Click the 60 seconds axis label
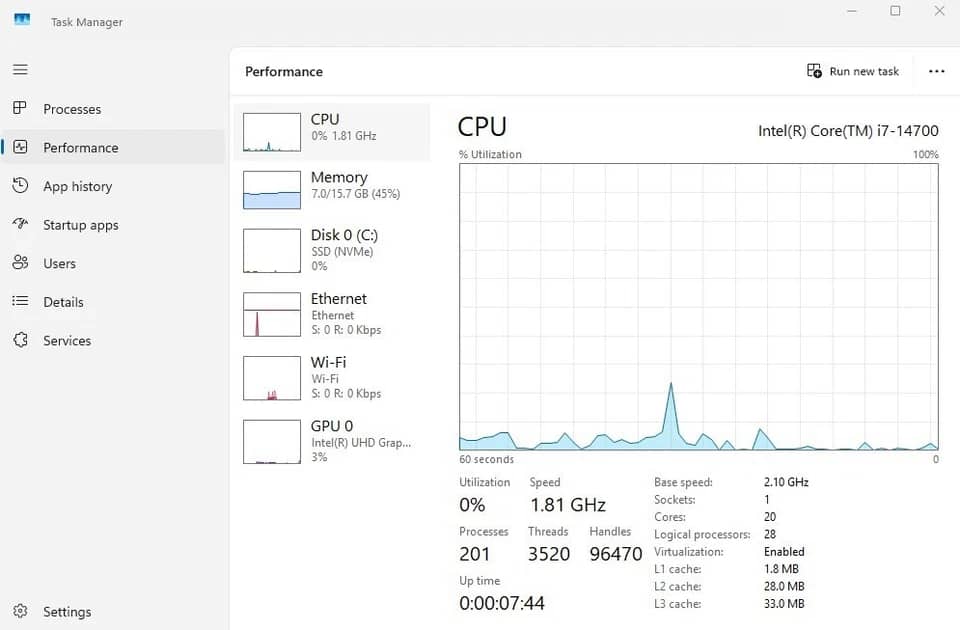Viewport: 960px width, 630px height. (x=487, y=459)
